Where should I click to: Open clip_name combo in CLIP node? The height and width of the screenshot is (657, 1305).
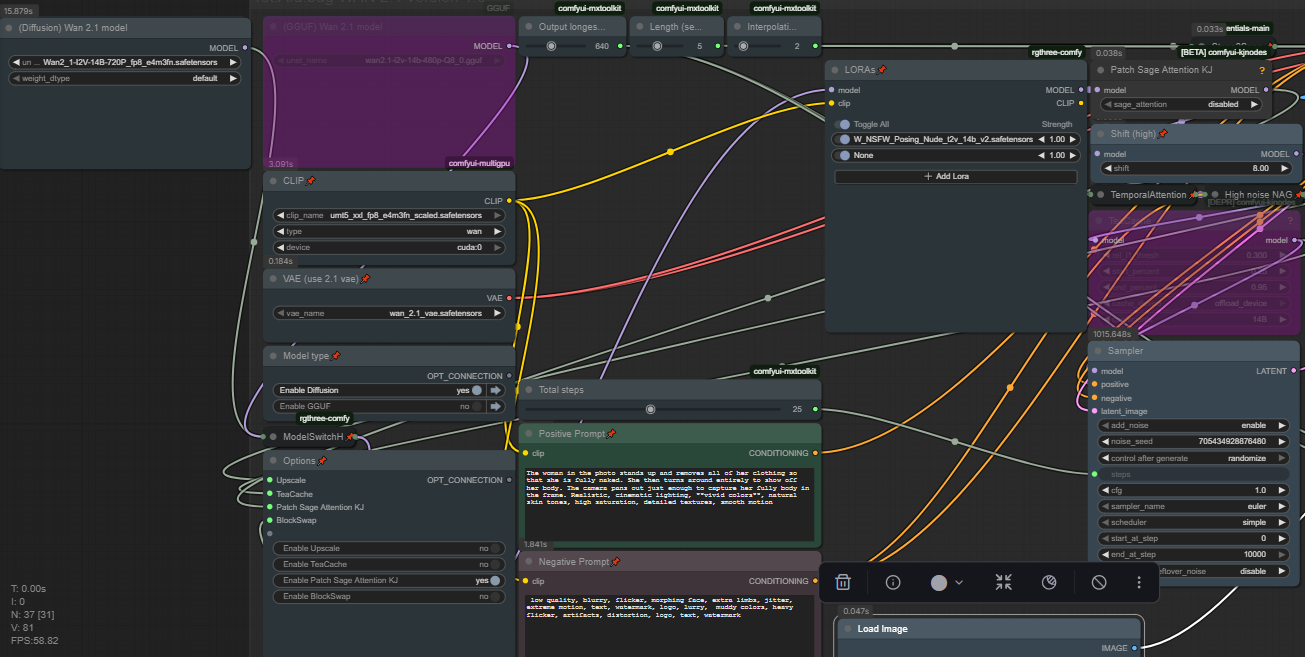389,215
